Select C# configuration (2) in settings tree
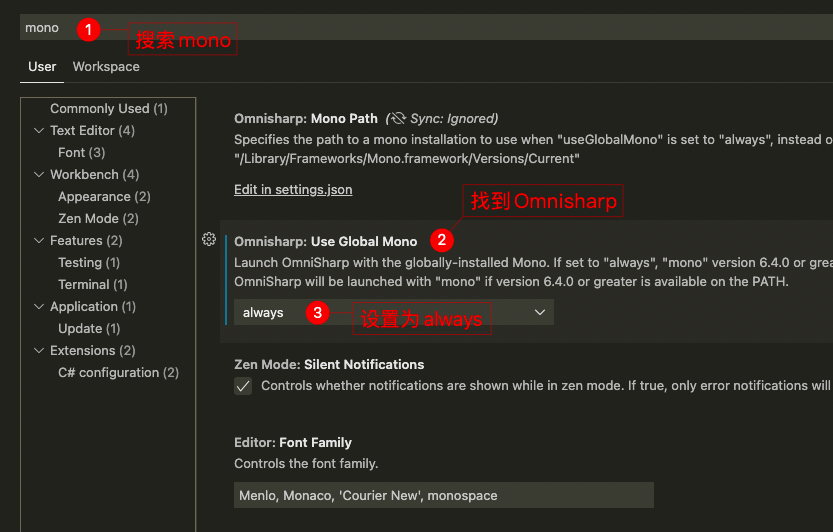Viewport: 833px width, 532px height. point(118,373)
